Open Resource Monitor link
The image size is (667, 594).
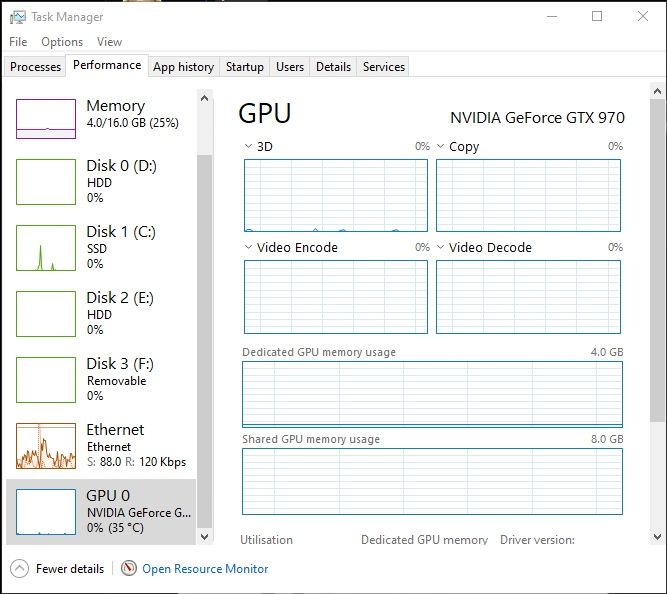pyautogui.click(x=205, y=568)
